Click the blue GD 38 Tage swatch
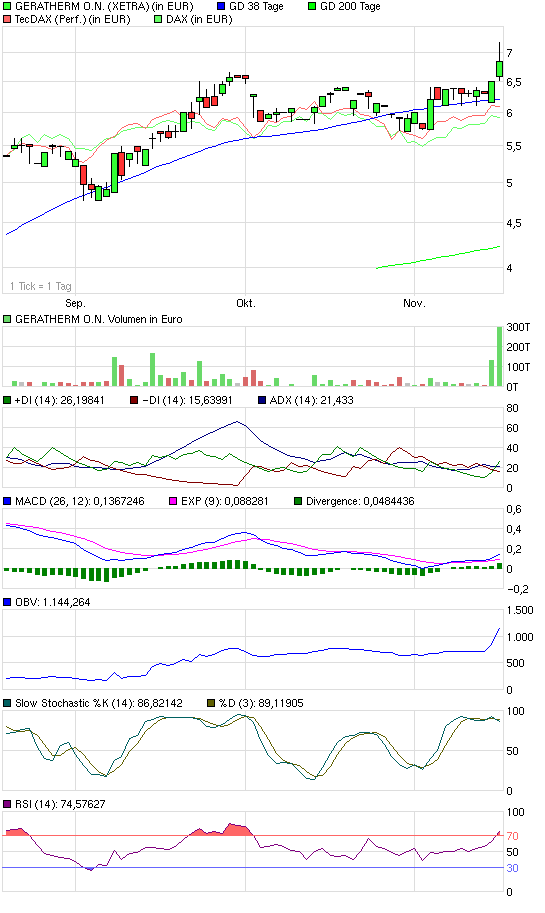The height and width of the screenshot is (913, 545). (221, 6)
